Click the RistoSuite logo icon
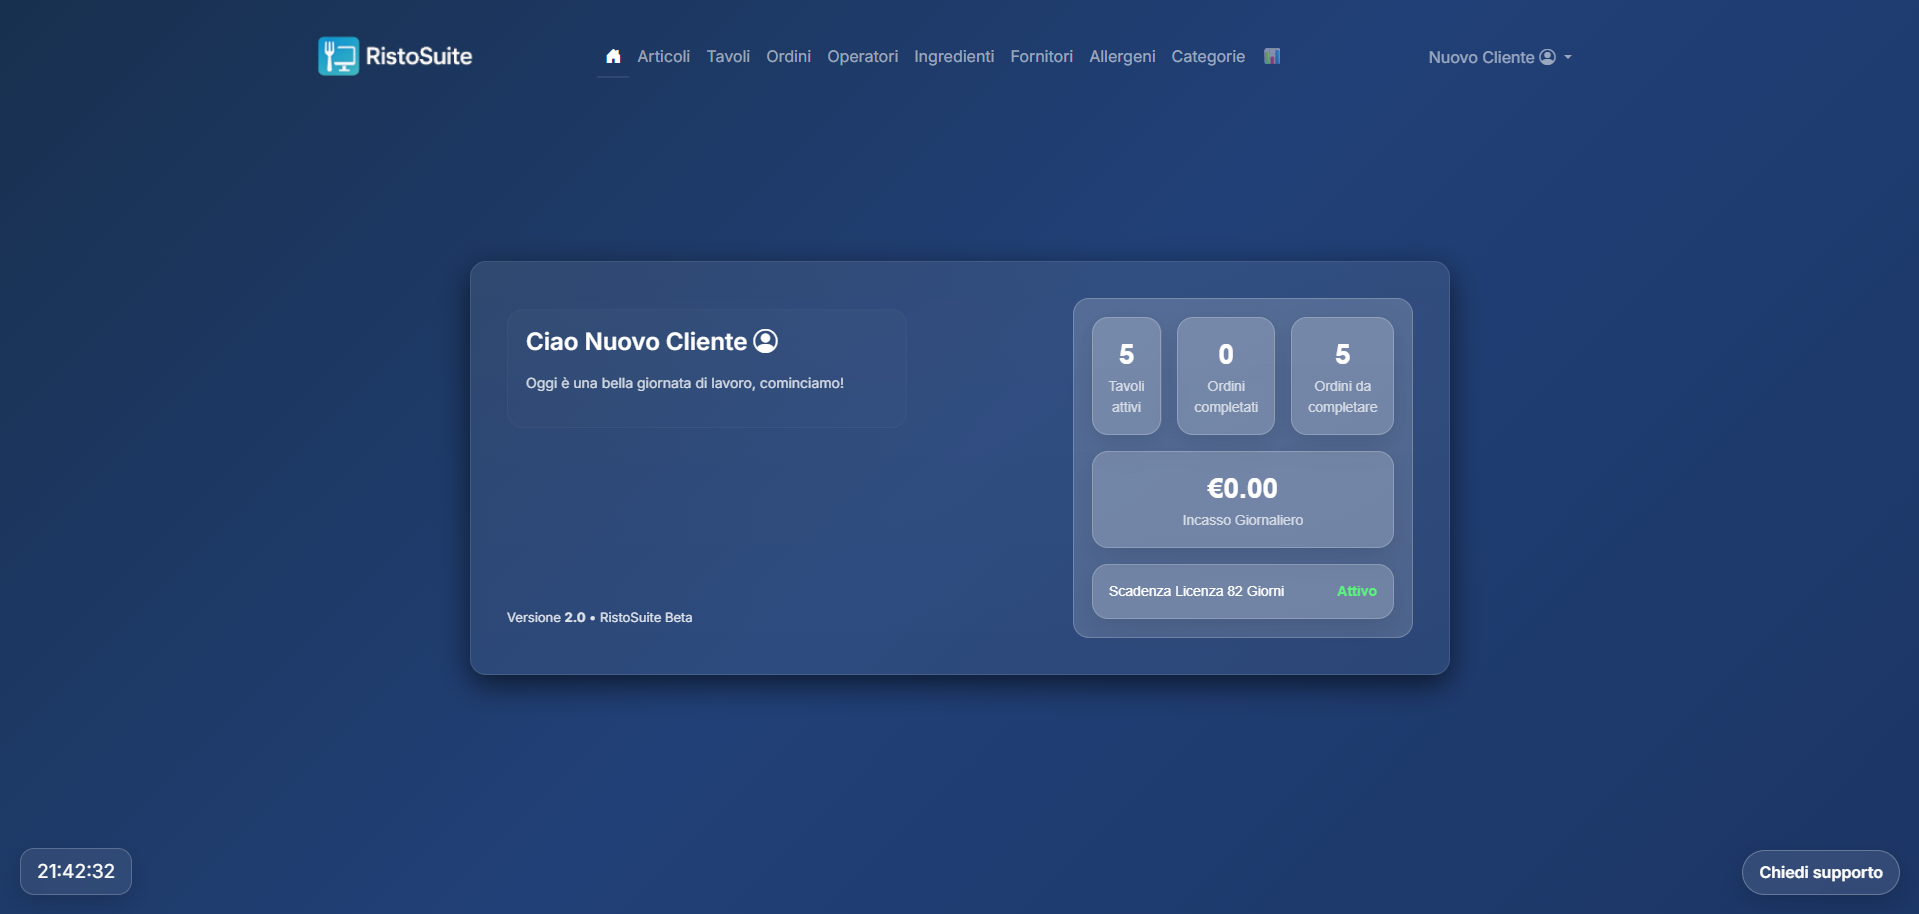Image resolution: width=1919 pixels, height=914 pixels. click(339, 56)
